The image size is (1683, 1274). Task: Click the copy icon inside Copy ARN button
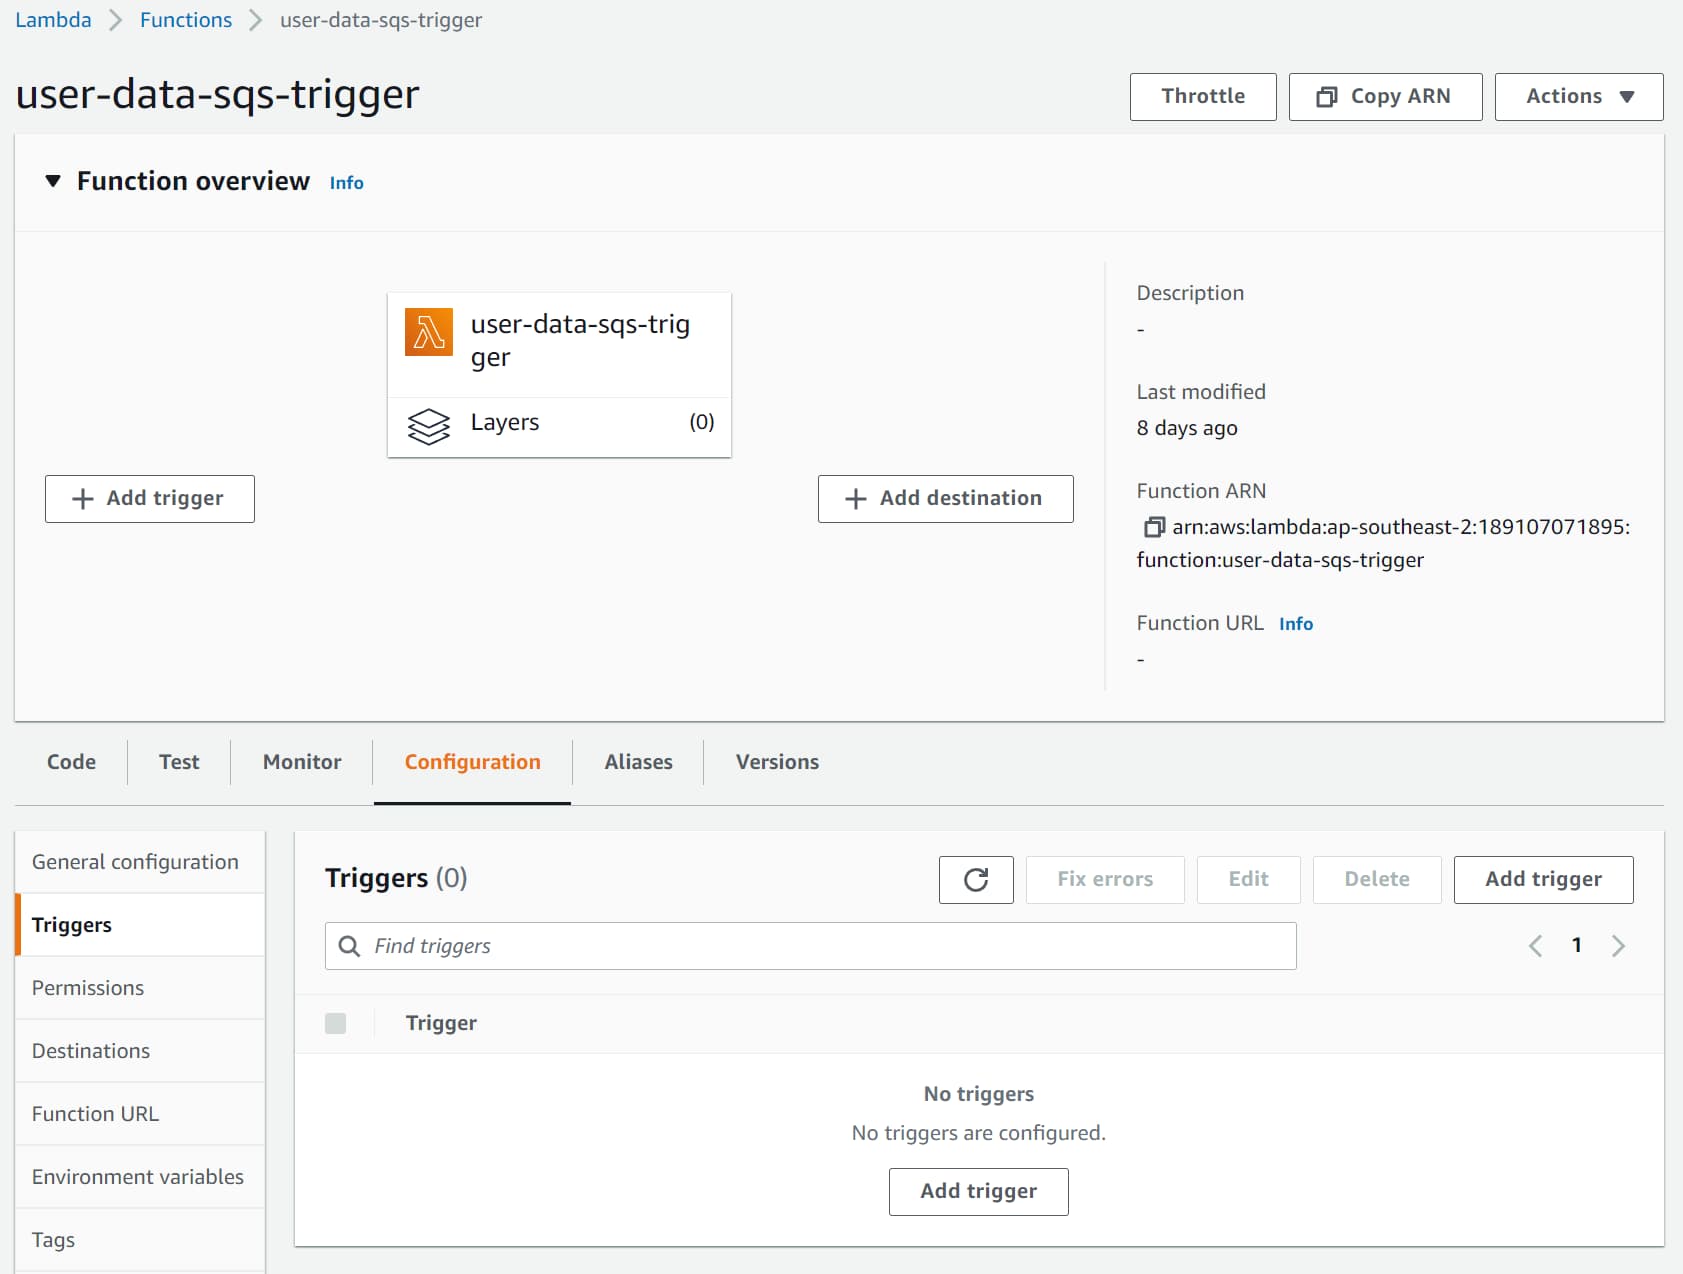pyautogui.click(x=1327, y=96)
